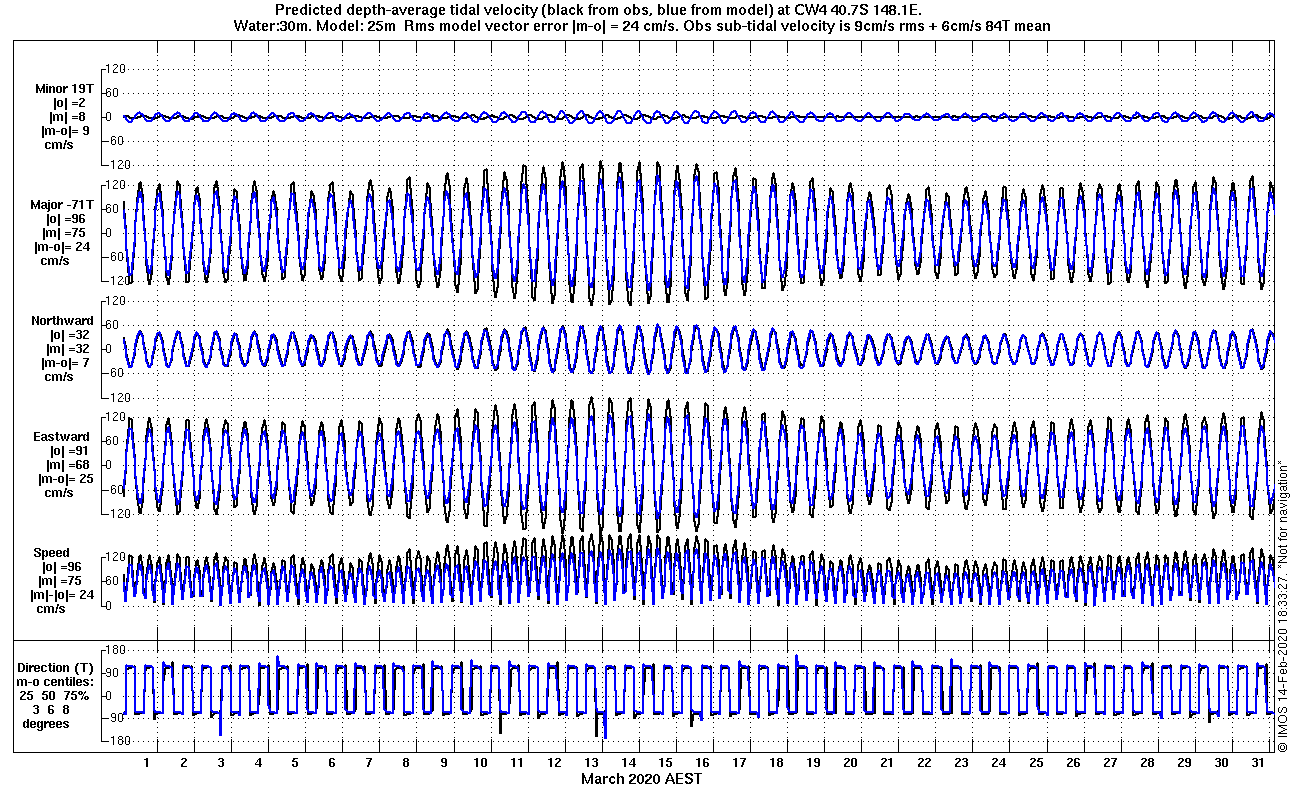1300x800 pixels.
Task: Click the 'degrees' unit label
Action: 46,724
